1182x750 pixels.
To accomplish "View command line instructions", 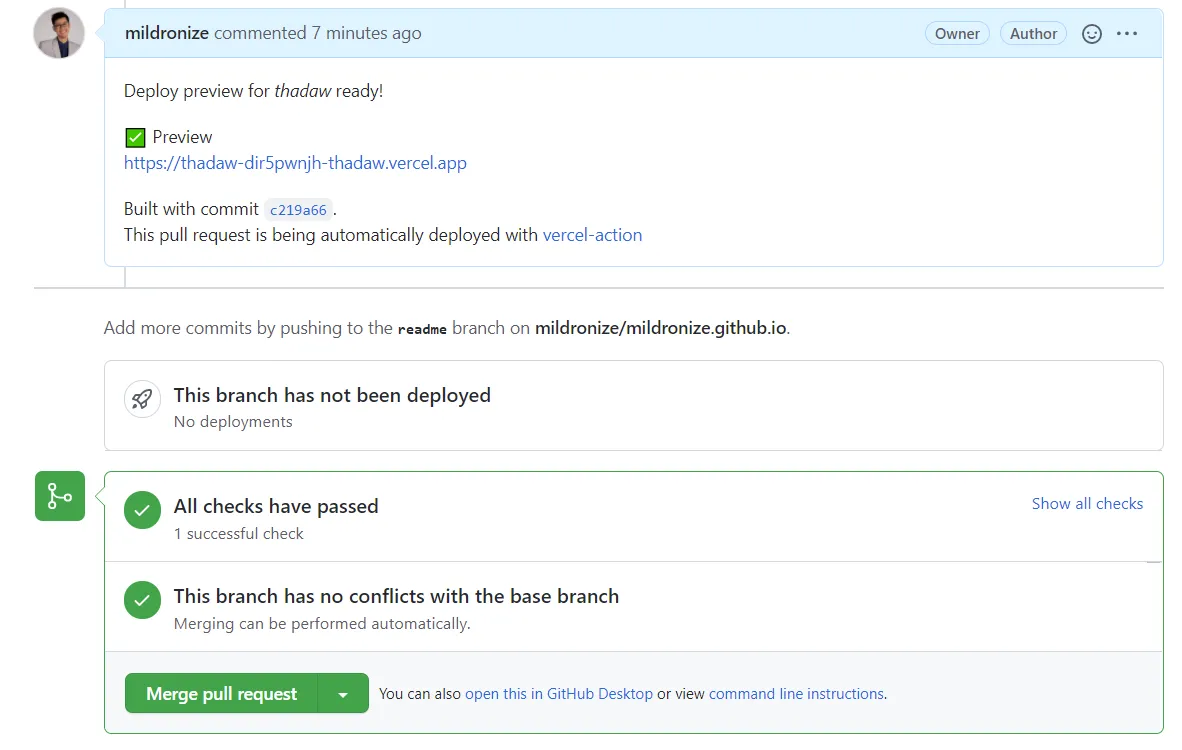I will coord(796,694).
